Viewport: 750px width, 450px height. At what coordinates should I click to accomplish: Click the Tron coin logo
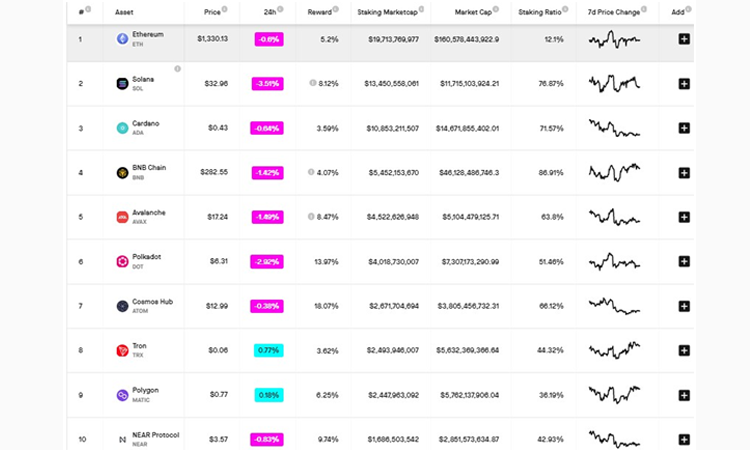point(122,351)
